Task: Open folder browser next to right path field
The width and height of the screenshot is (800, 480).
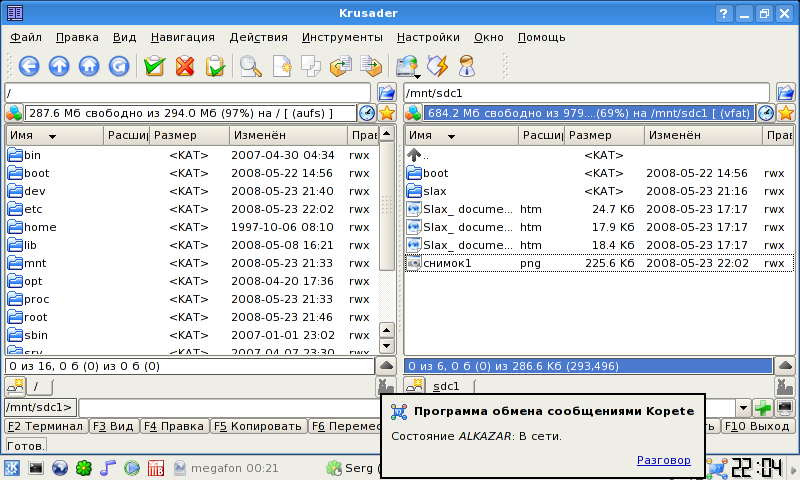Action: 786,93
